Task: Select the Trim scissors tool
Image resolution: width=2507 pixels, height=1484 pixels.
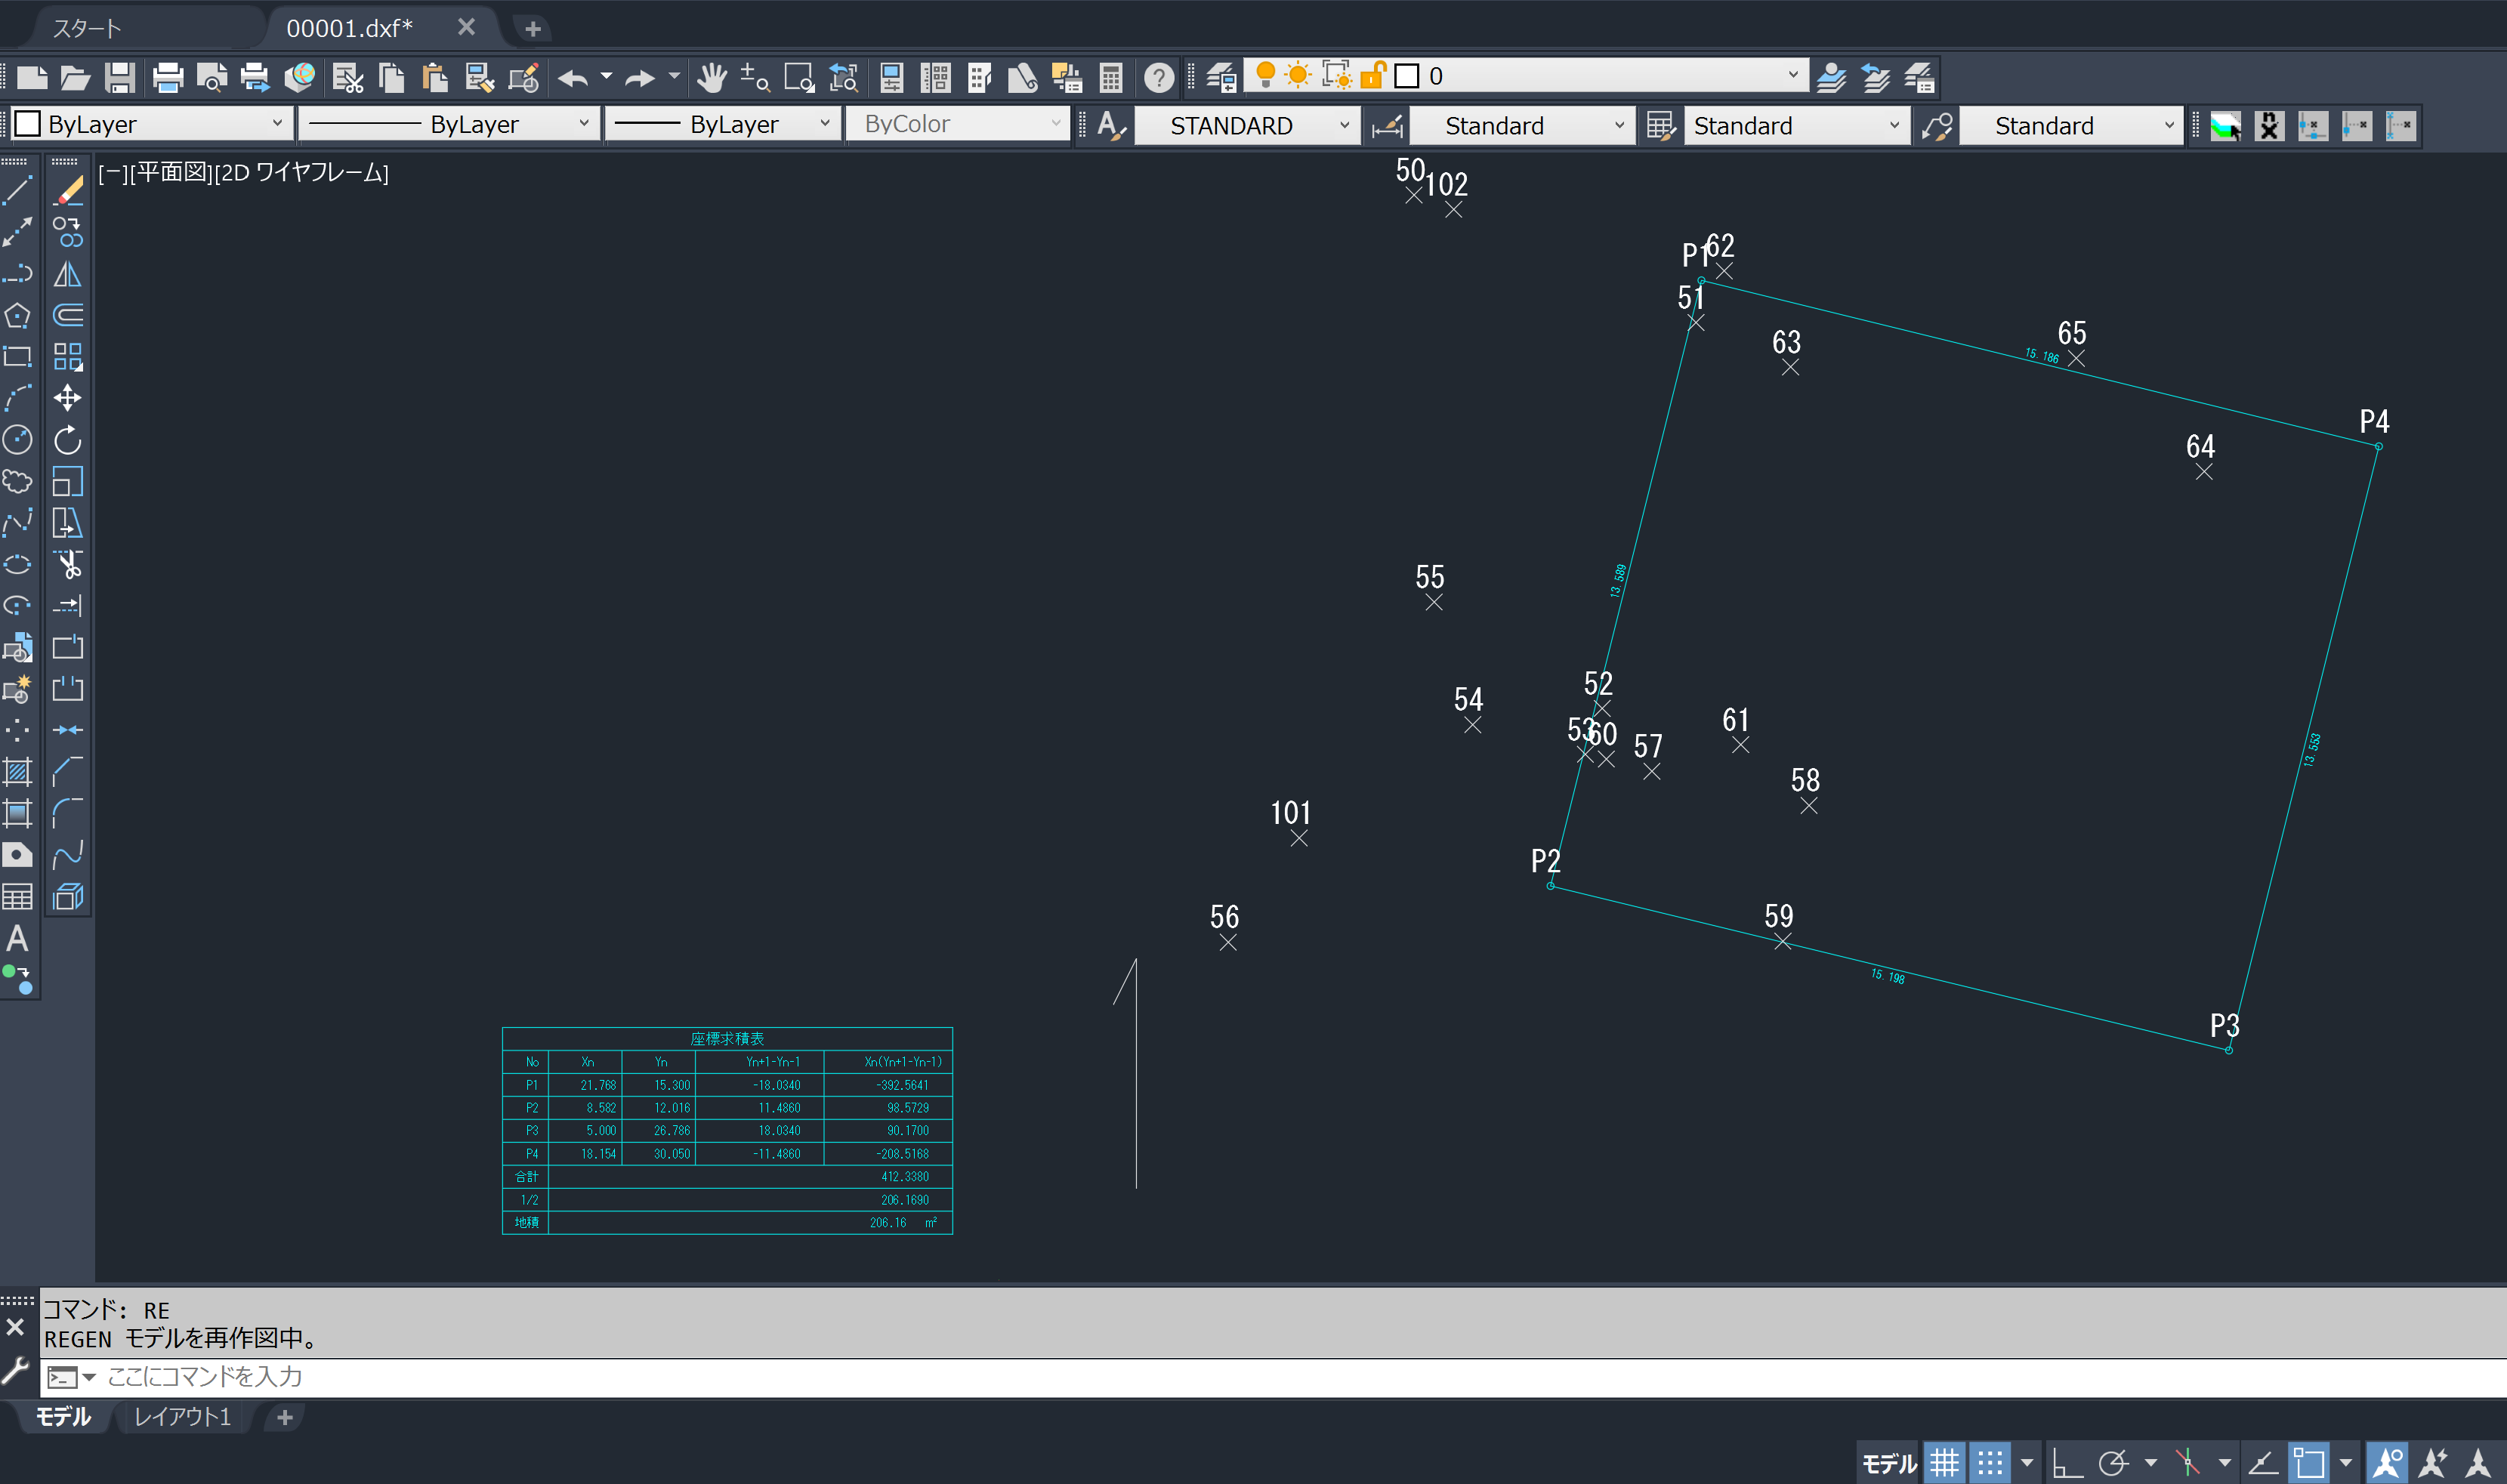Action: coord(68,564)
